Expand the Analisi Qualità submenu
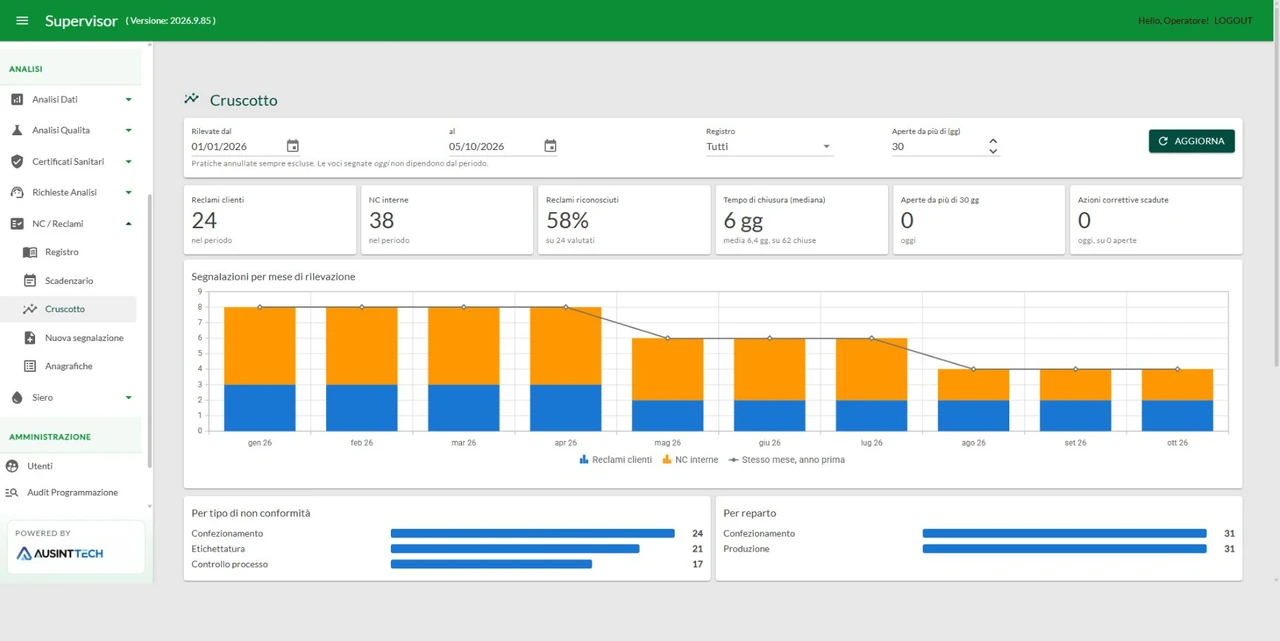This screenshot has height=641, width=1280. tap(128, 131)
